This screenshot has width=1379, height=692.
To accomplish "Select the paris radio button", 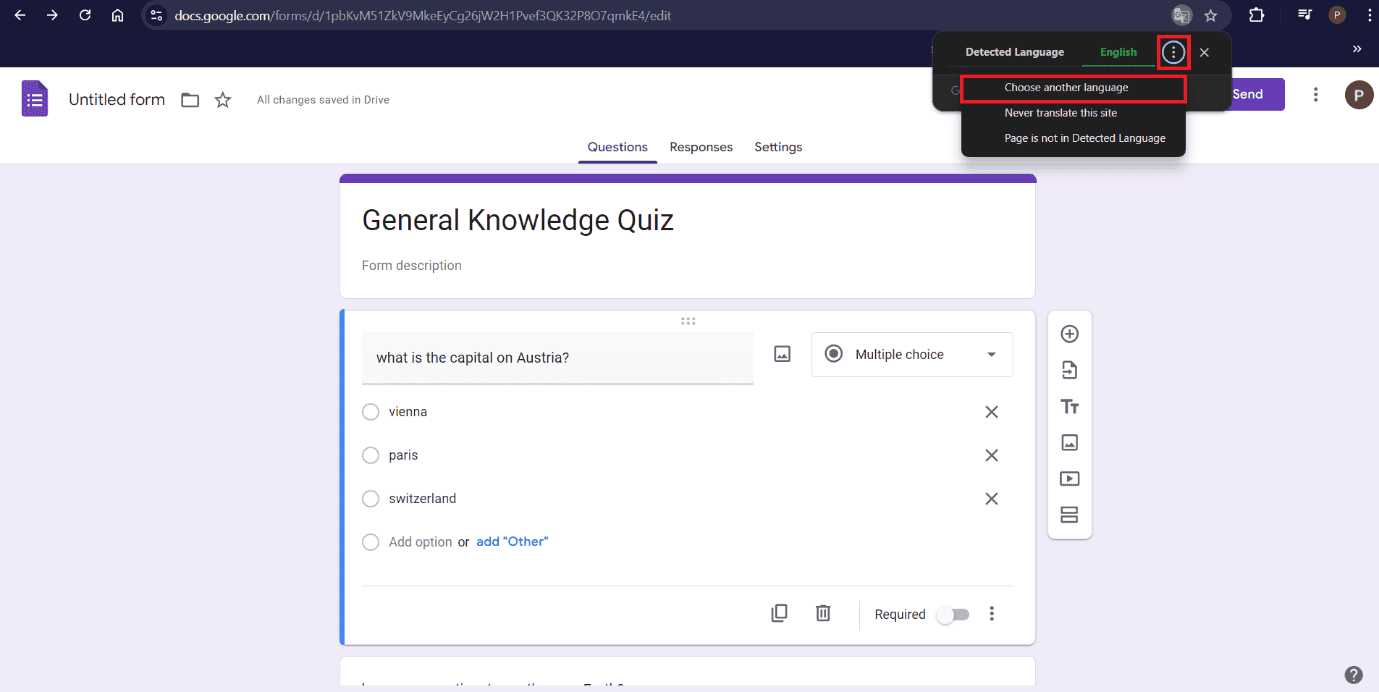I will tap(371, 455).
